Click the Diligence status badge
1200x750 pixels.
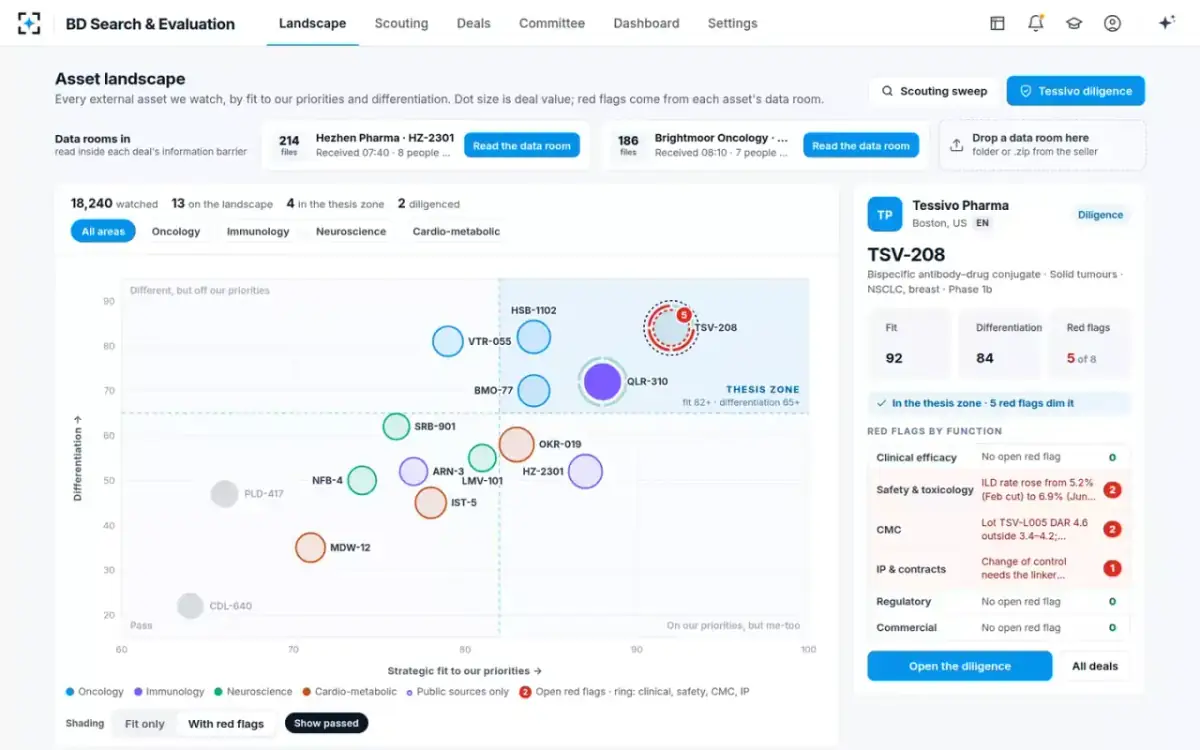pos(1100,215)
